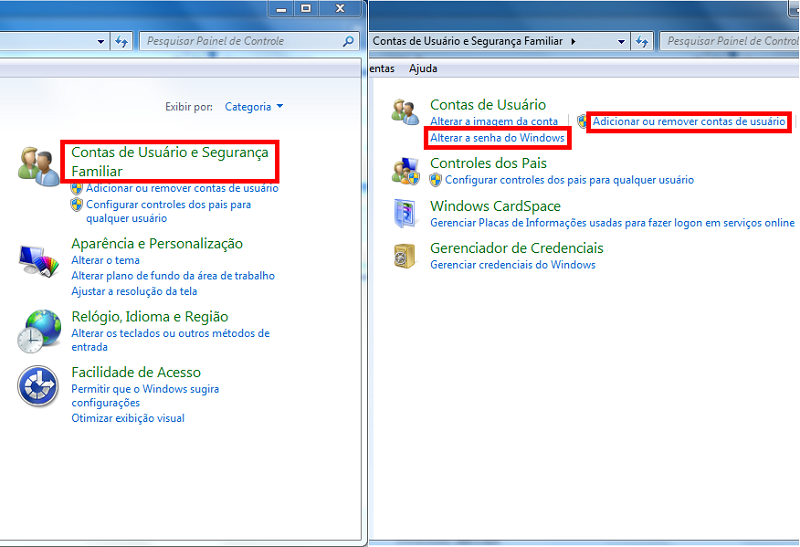Click Permitir que o Windows sugira configurações
The height and width of the screenshot is (547, 800).
click(x=145, y=396)
